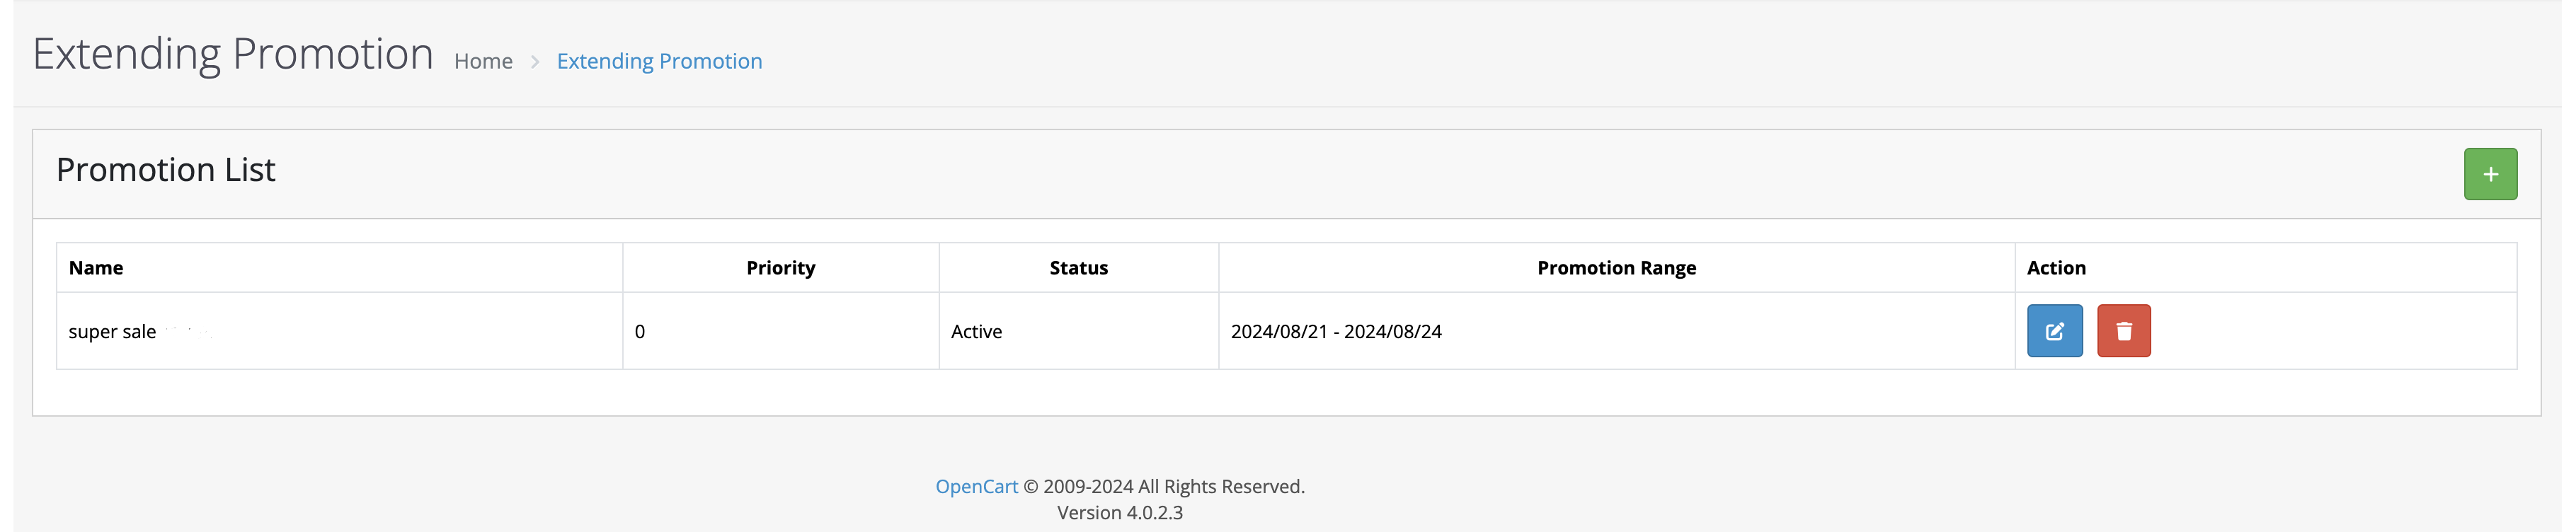Visit the OpenCart footer link
Viewport: 2576px width, 532px height.
976,486
